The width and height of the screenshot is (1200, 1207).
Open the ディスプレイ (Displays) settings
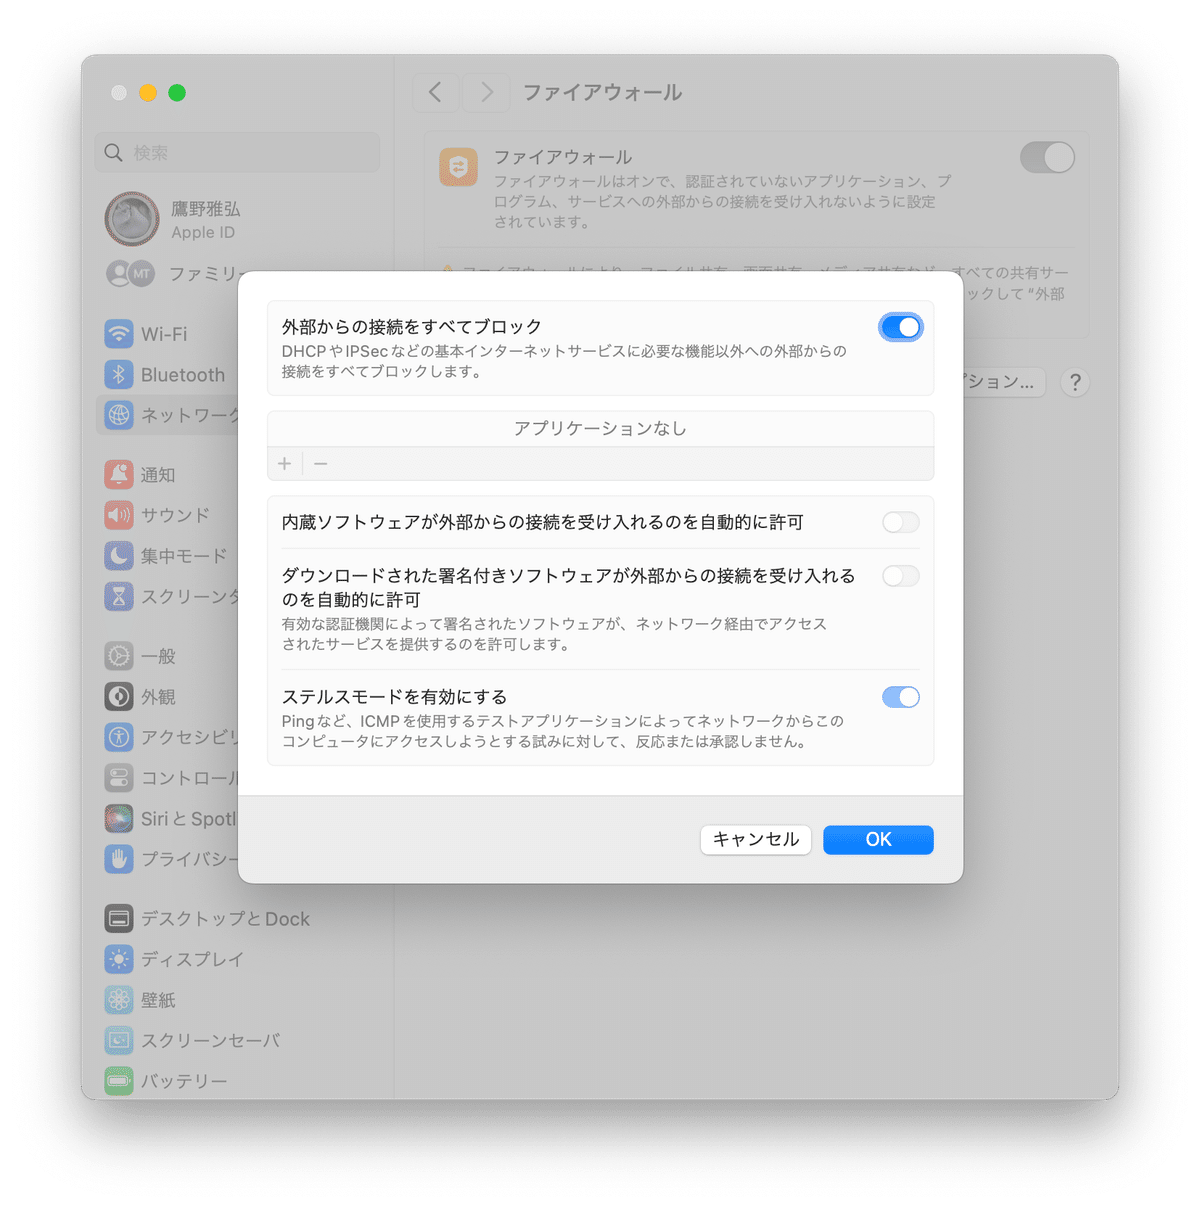(119, 959)
